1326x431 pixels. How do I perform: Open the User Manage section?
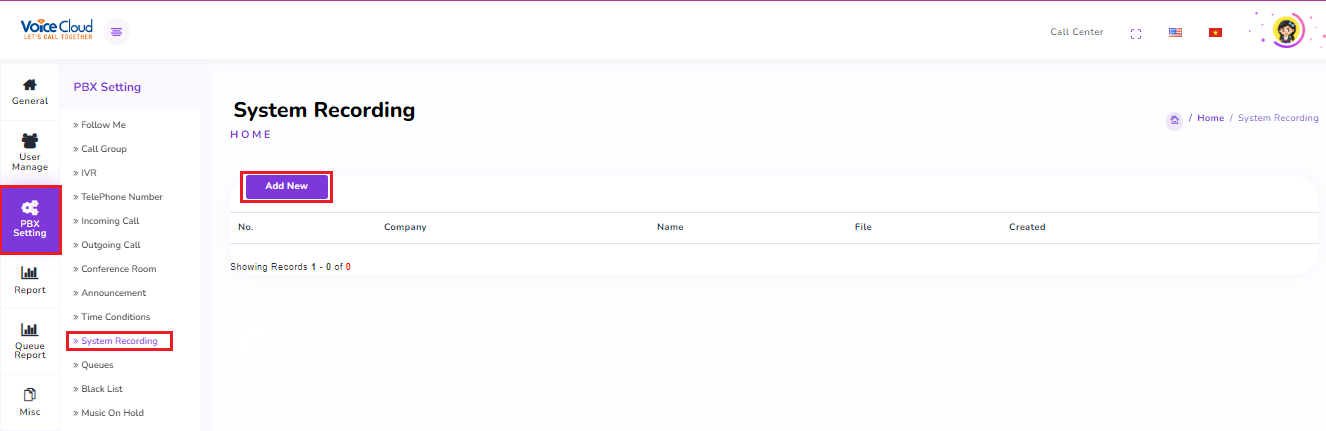(x=30, y=153)
